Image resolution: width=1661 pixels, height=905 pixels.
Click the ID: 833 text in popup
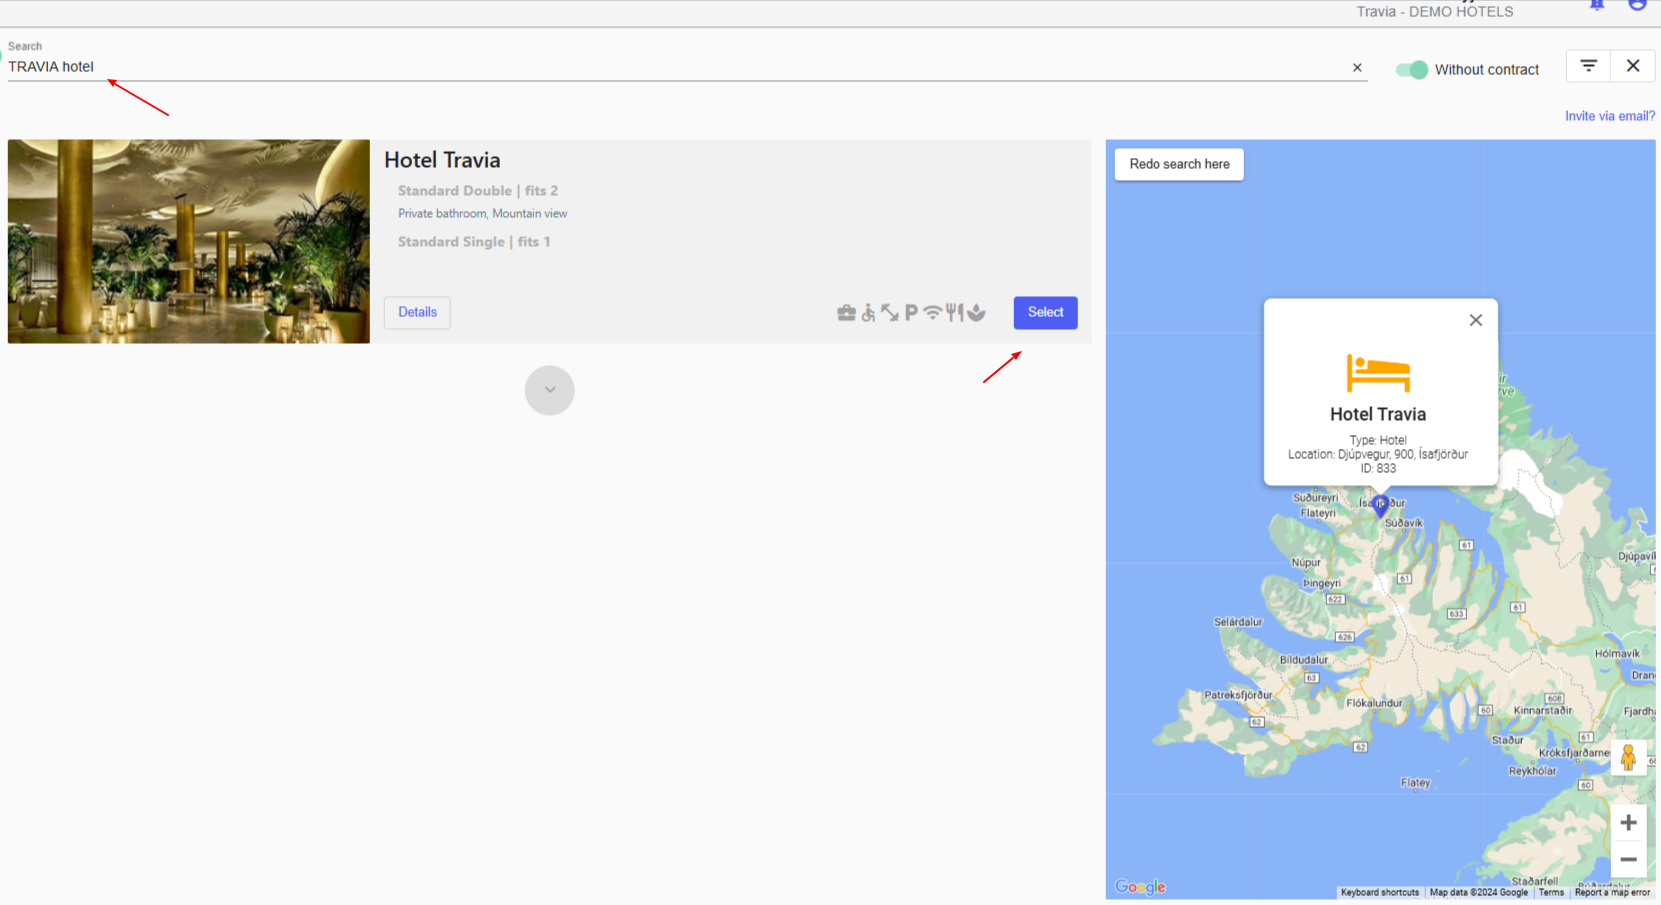tap(1378, 468)
